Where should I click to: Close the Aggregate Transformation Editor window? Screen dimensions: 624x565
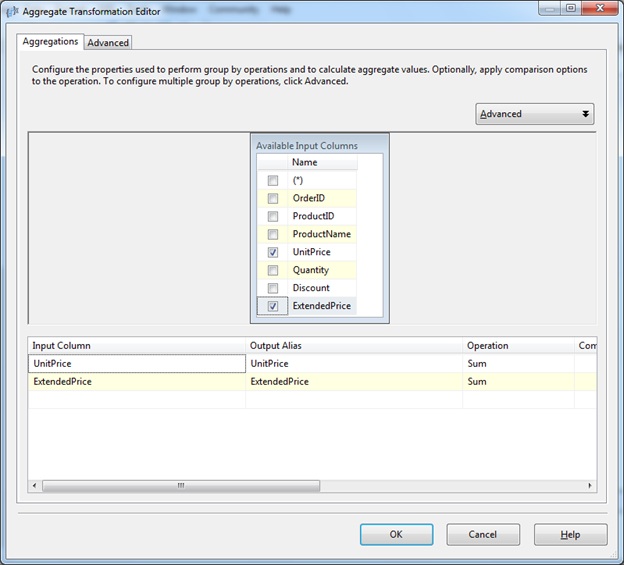coord(600,8)
